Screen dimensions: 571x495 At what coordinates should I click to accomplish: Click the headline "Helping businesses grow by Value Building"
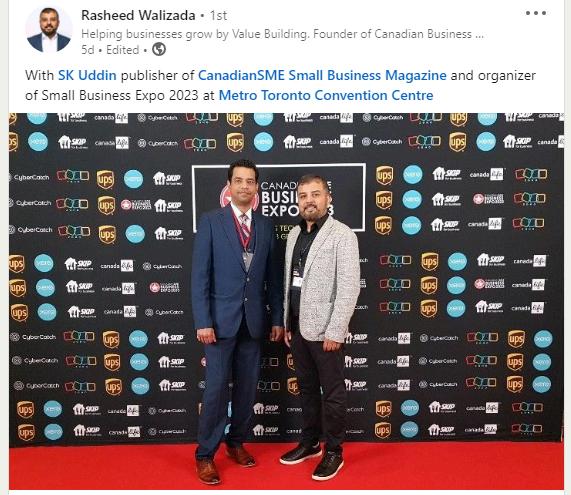click(x=195, y=34)
